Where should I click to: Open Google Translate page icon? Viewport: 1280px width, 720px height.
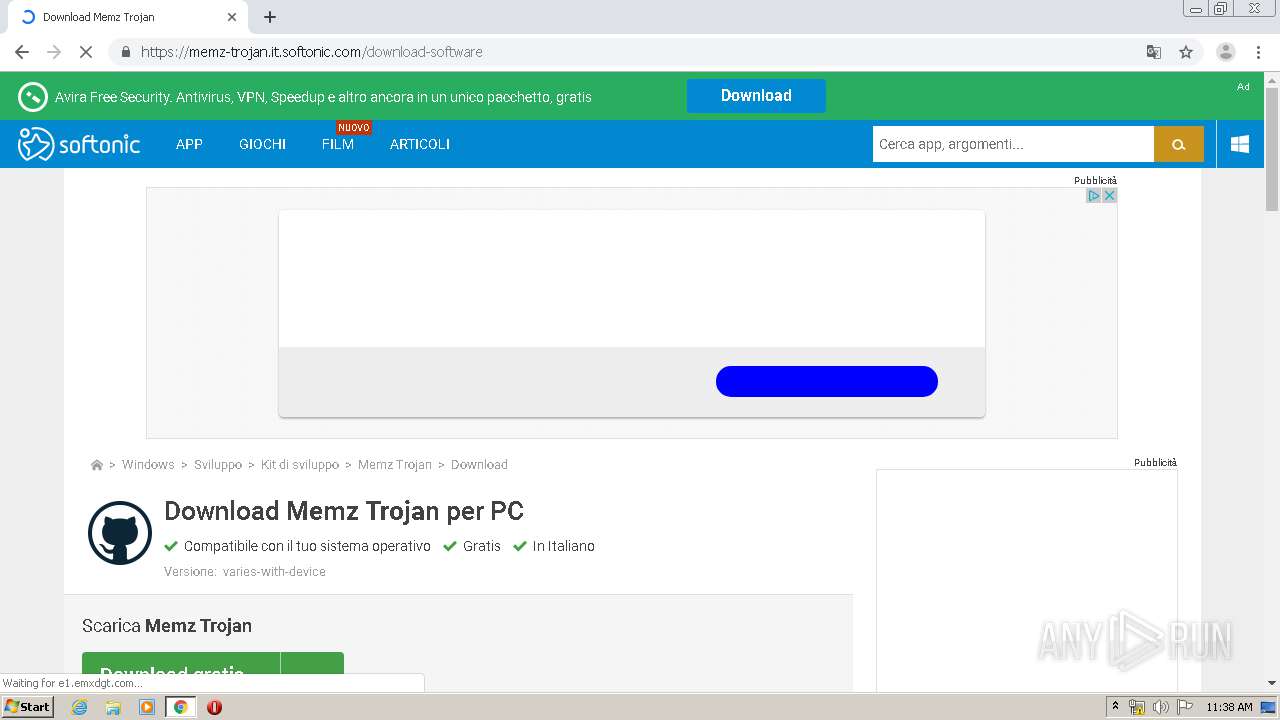click(1153, 52)
